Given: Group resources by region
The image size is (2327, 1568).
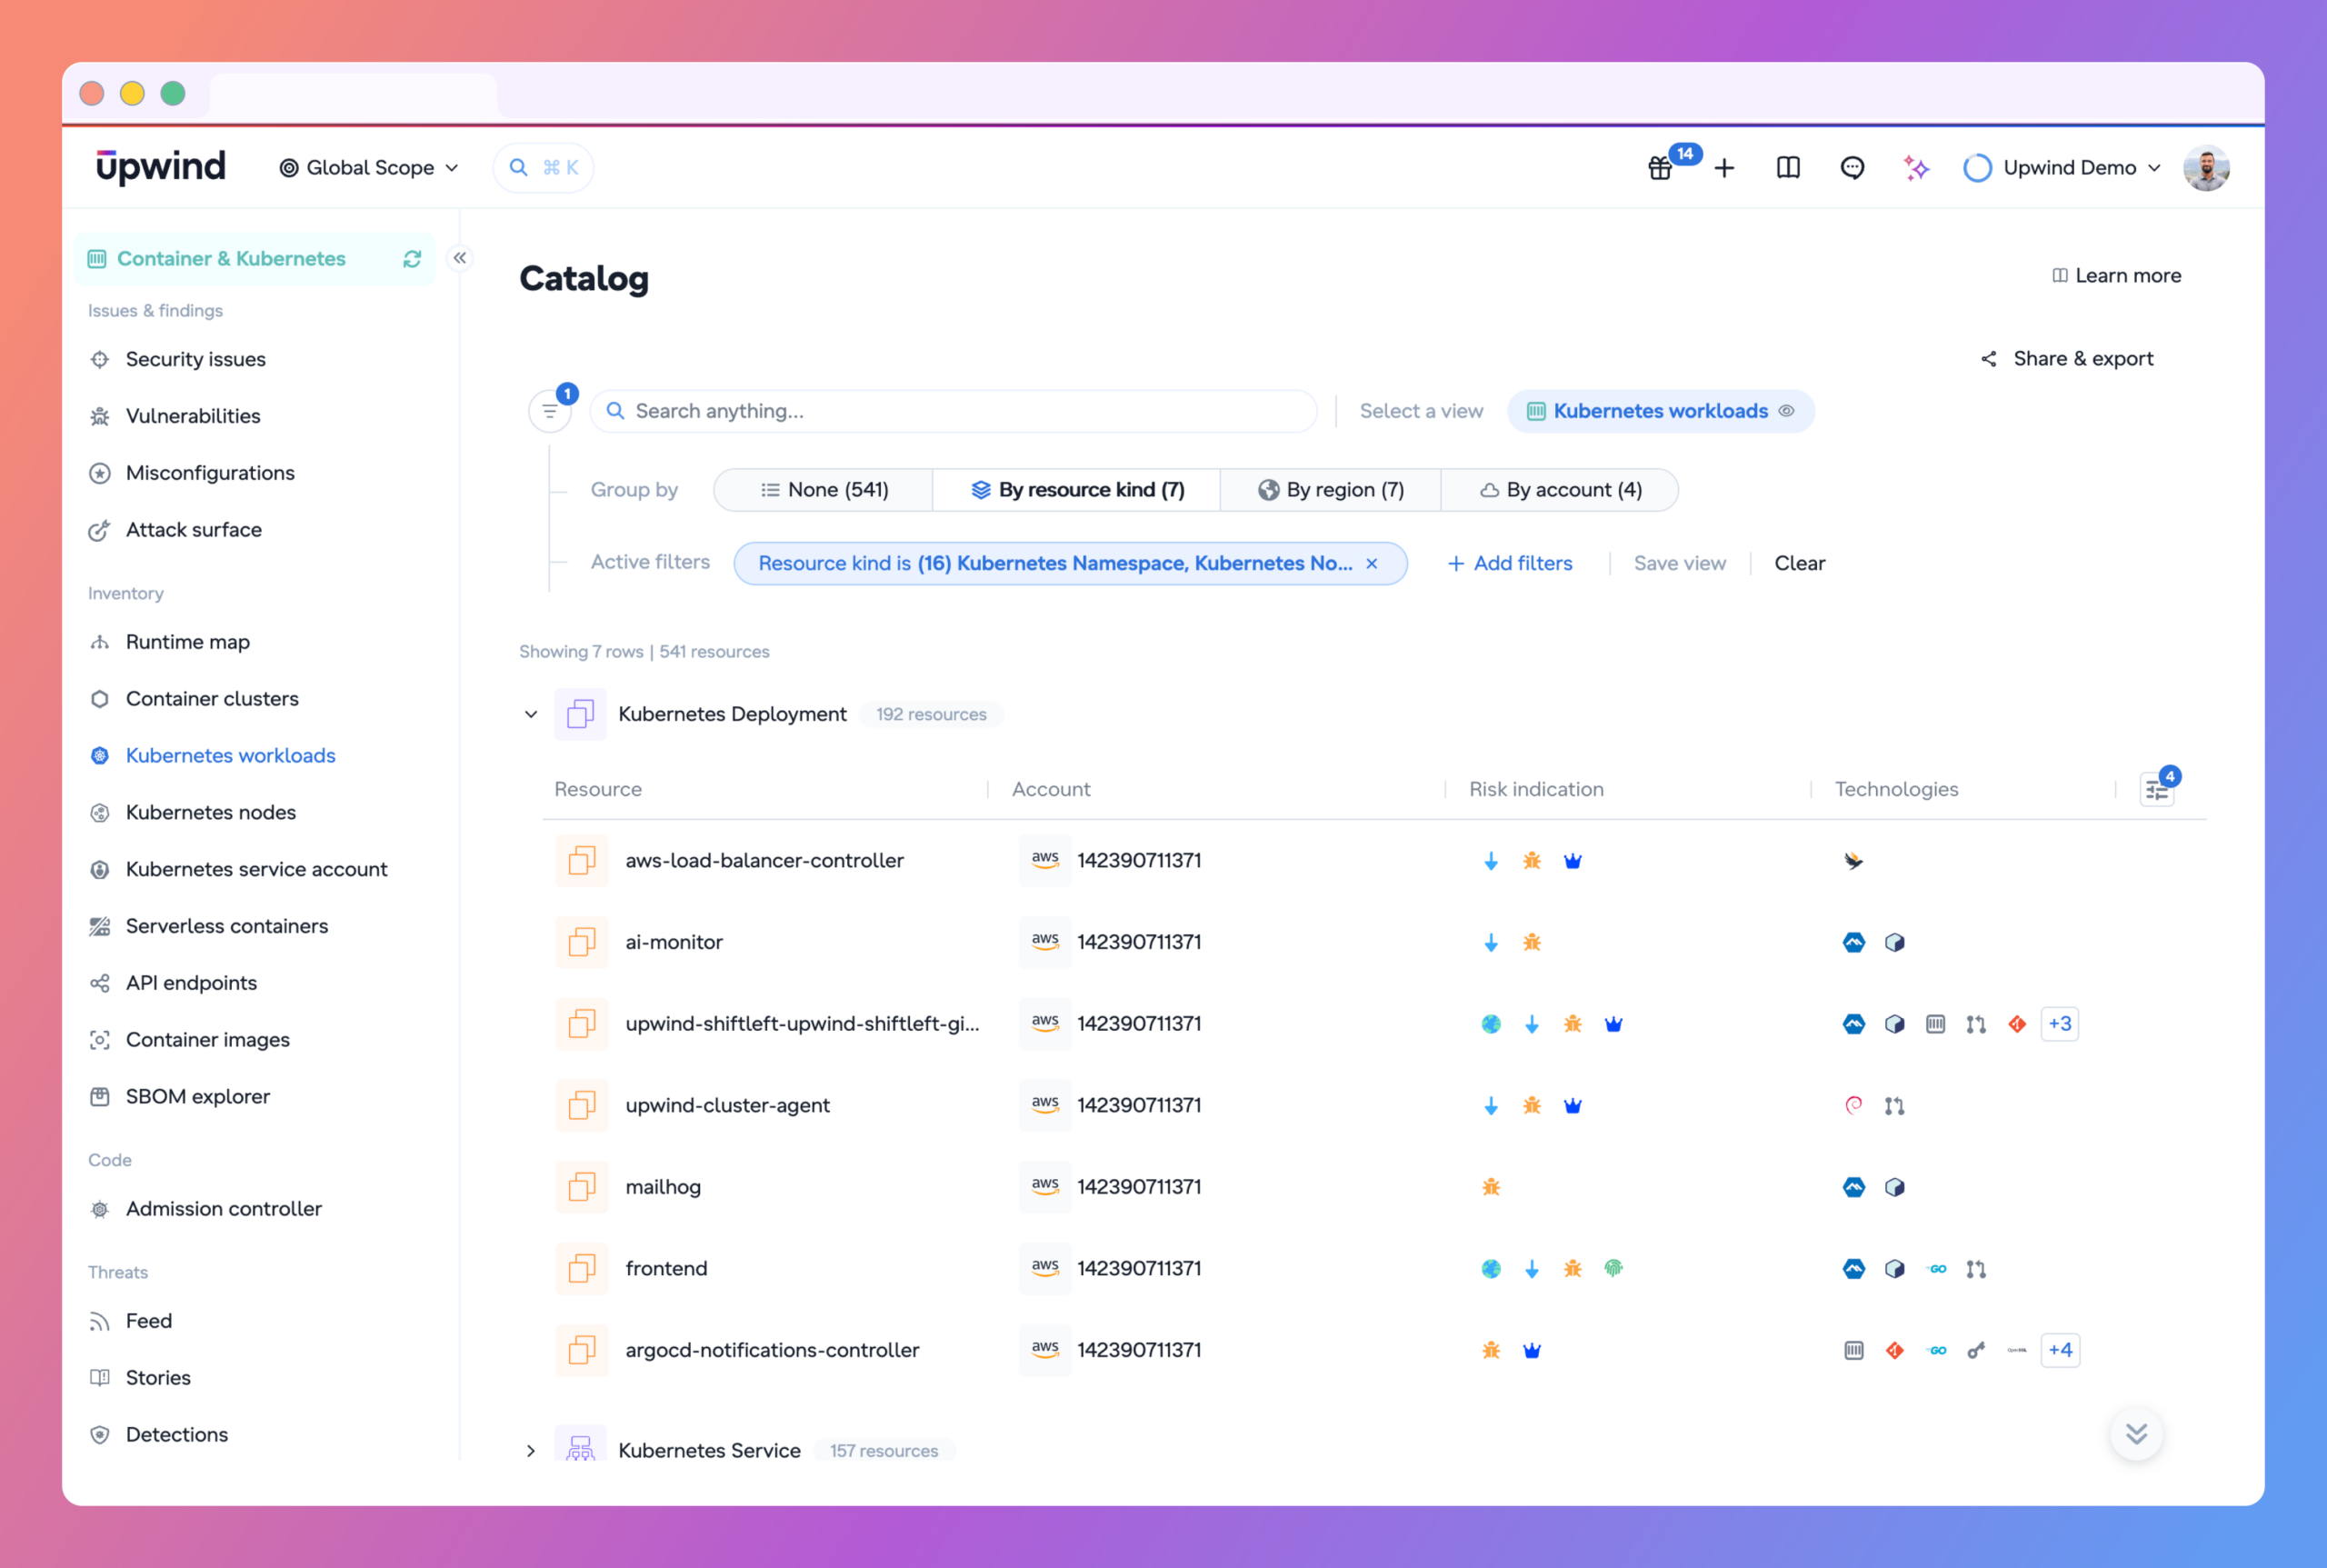Looking at the screenshot, I should click(1330, 490).
